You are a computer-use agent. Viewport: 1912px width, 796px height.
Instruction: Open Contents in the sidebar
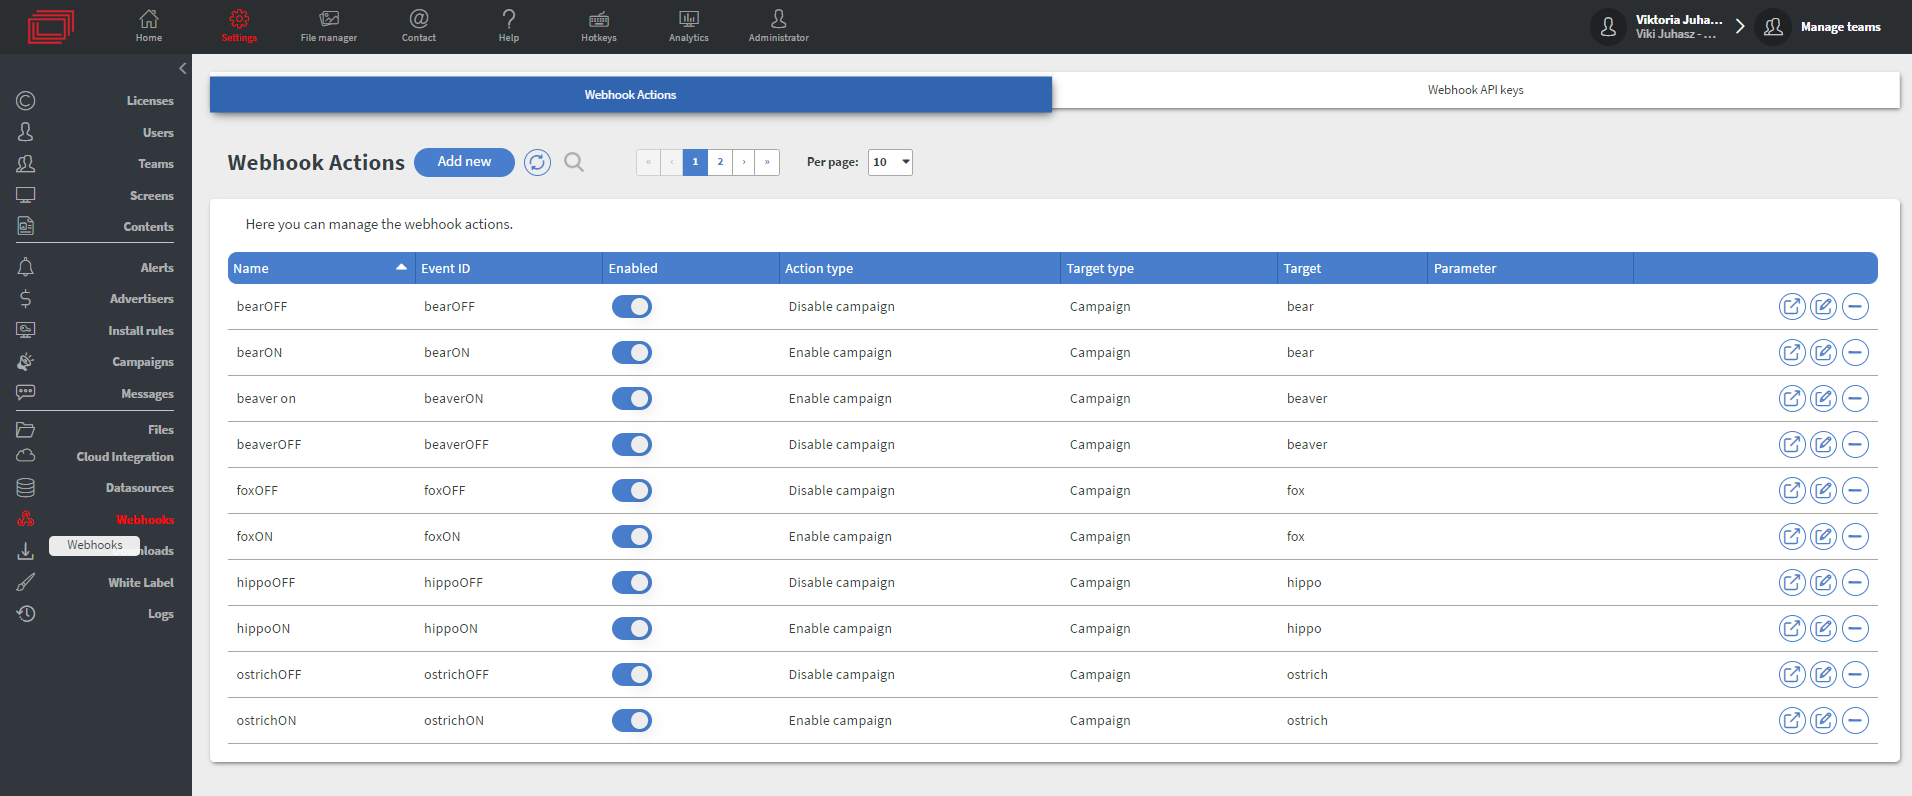[149, 227]
